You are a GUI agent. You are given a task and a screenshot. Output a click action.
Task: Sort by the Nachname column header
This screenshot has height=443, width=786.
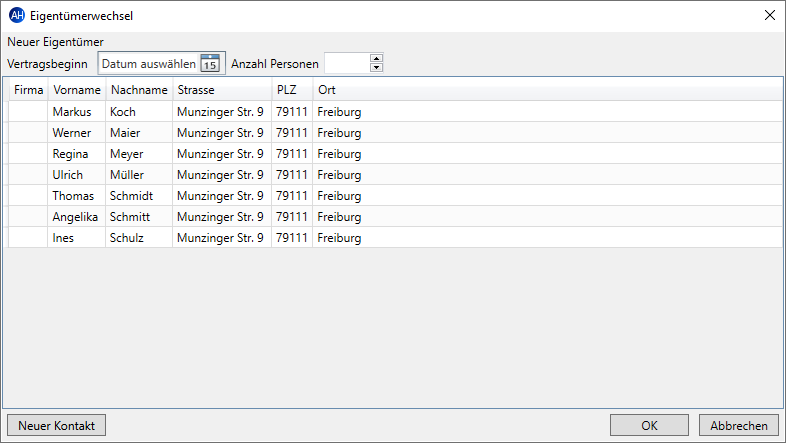point(139,90)
